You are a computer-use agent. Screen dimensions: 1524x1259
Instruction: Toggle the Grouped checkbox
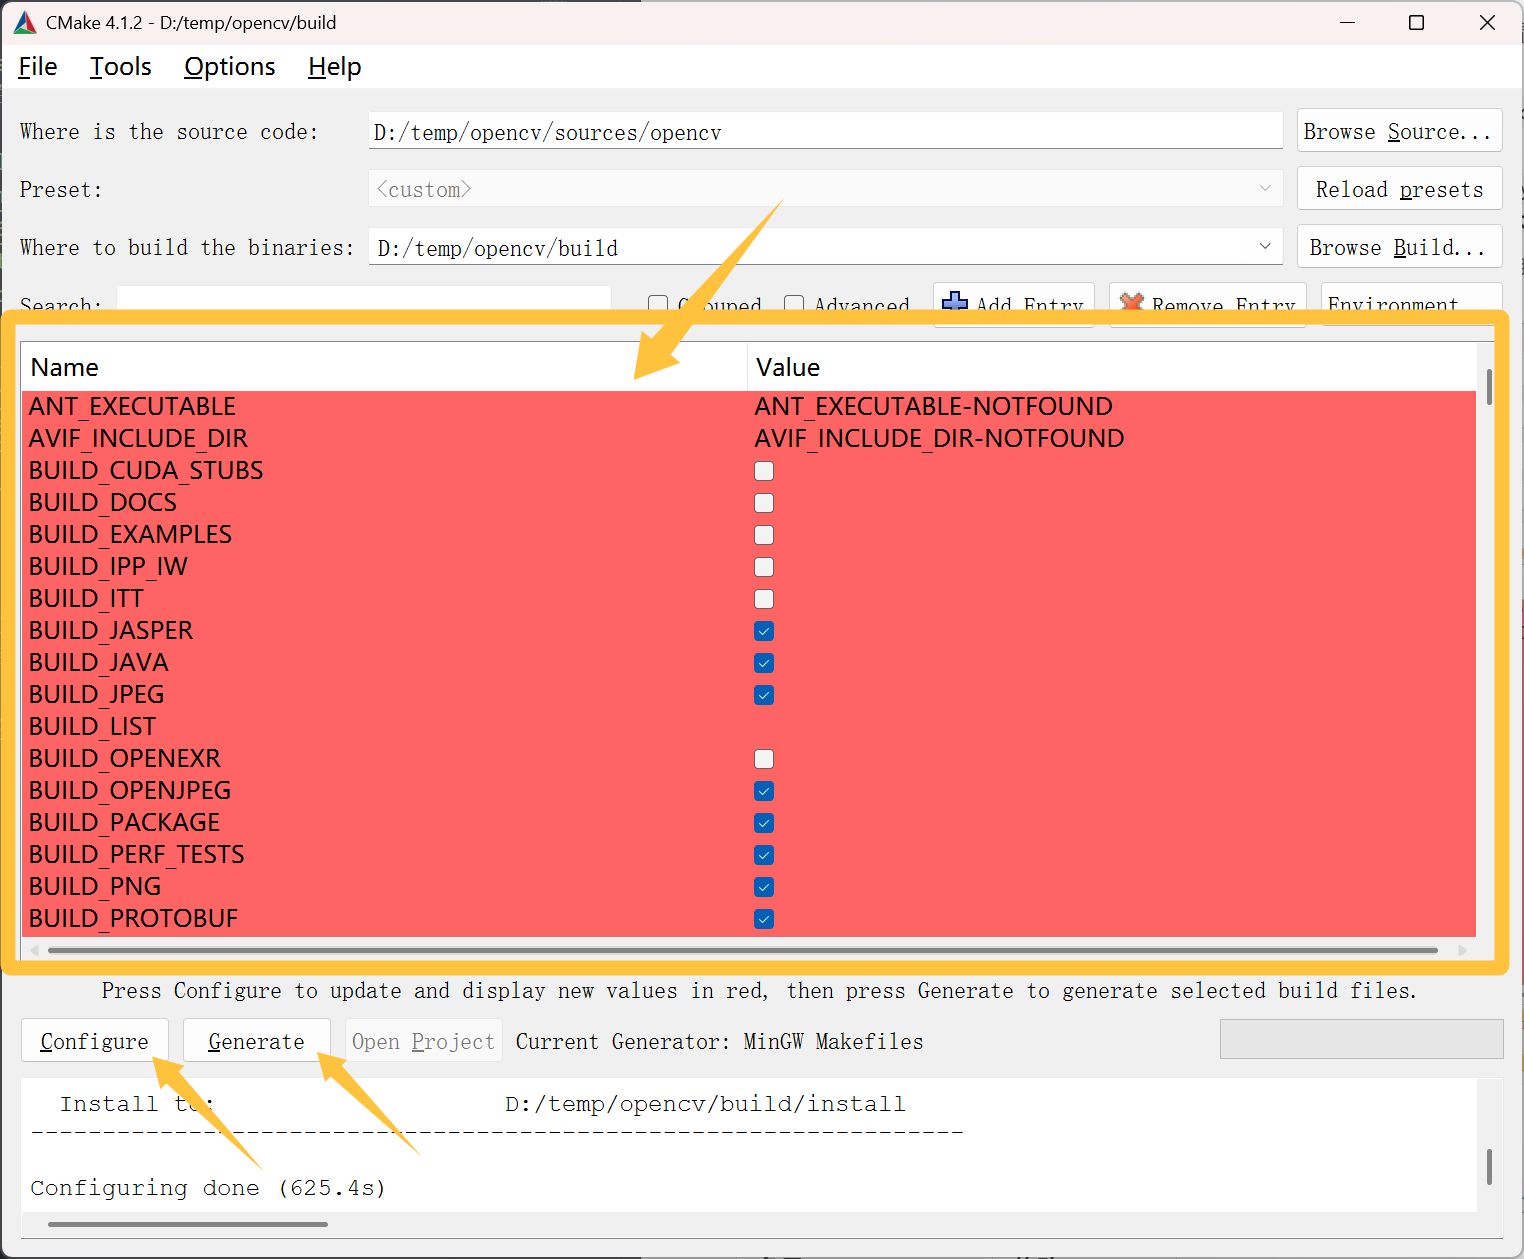tap(658, 303)
